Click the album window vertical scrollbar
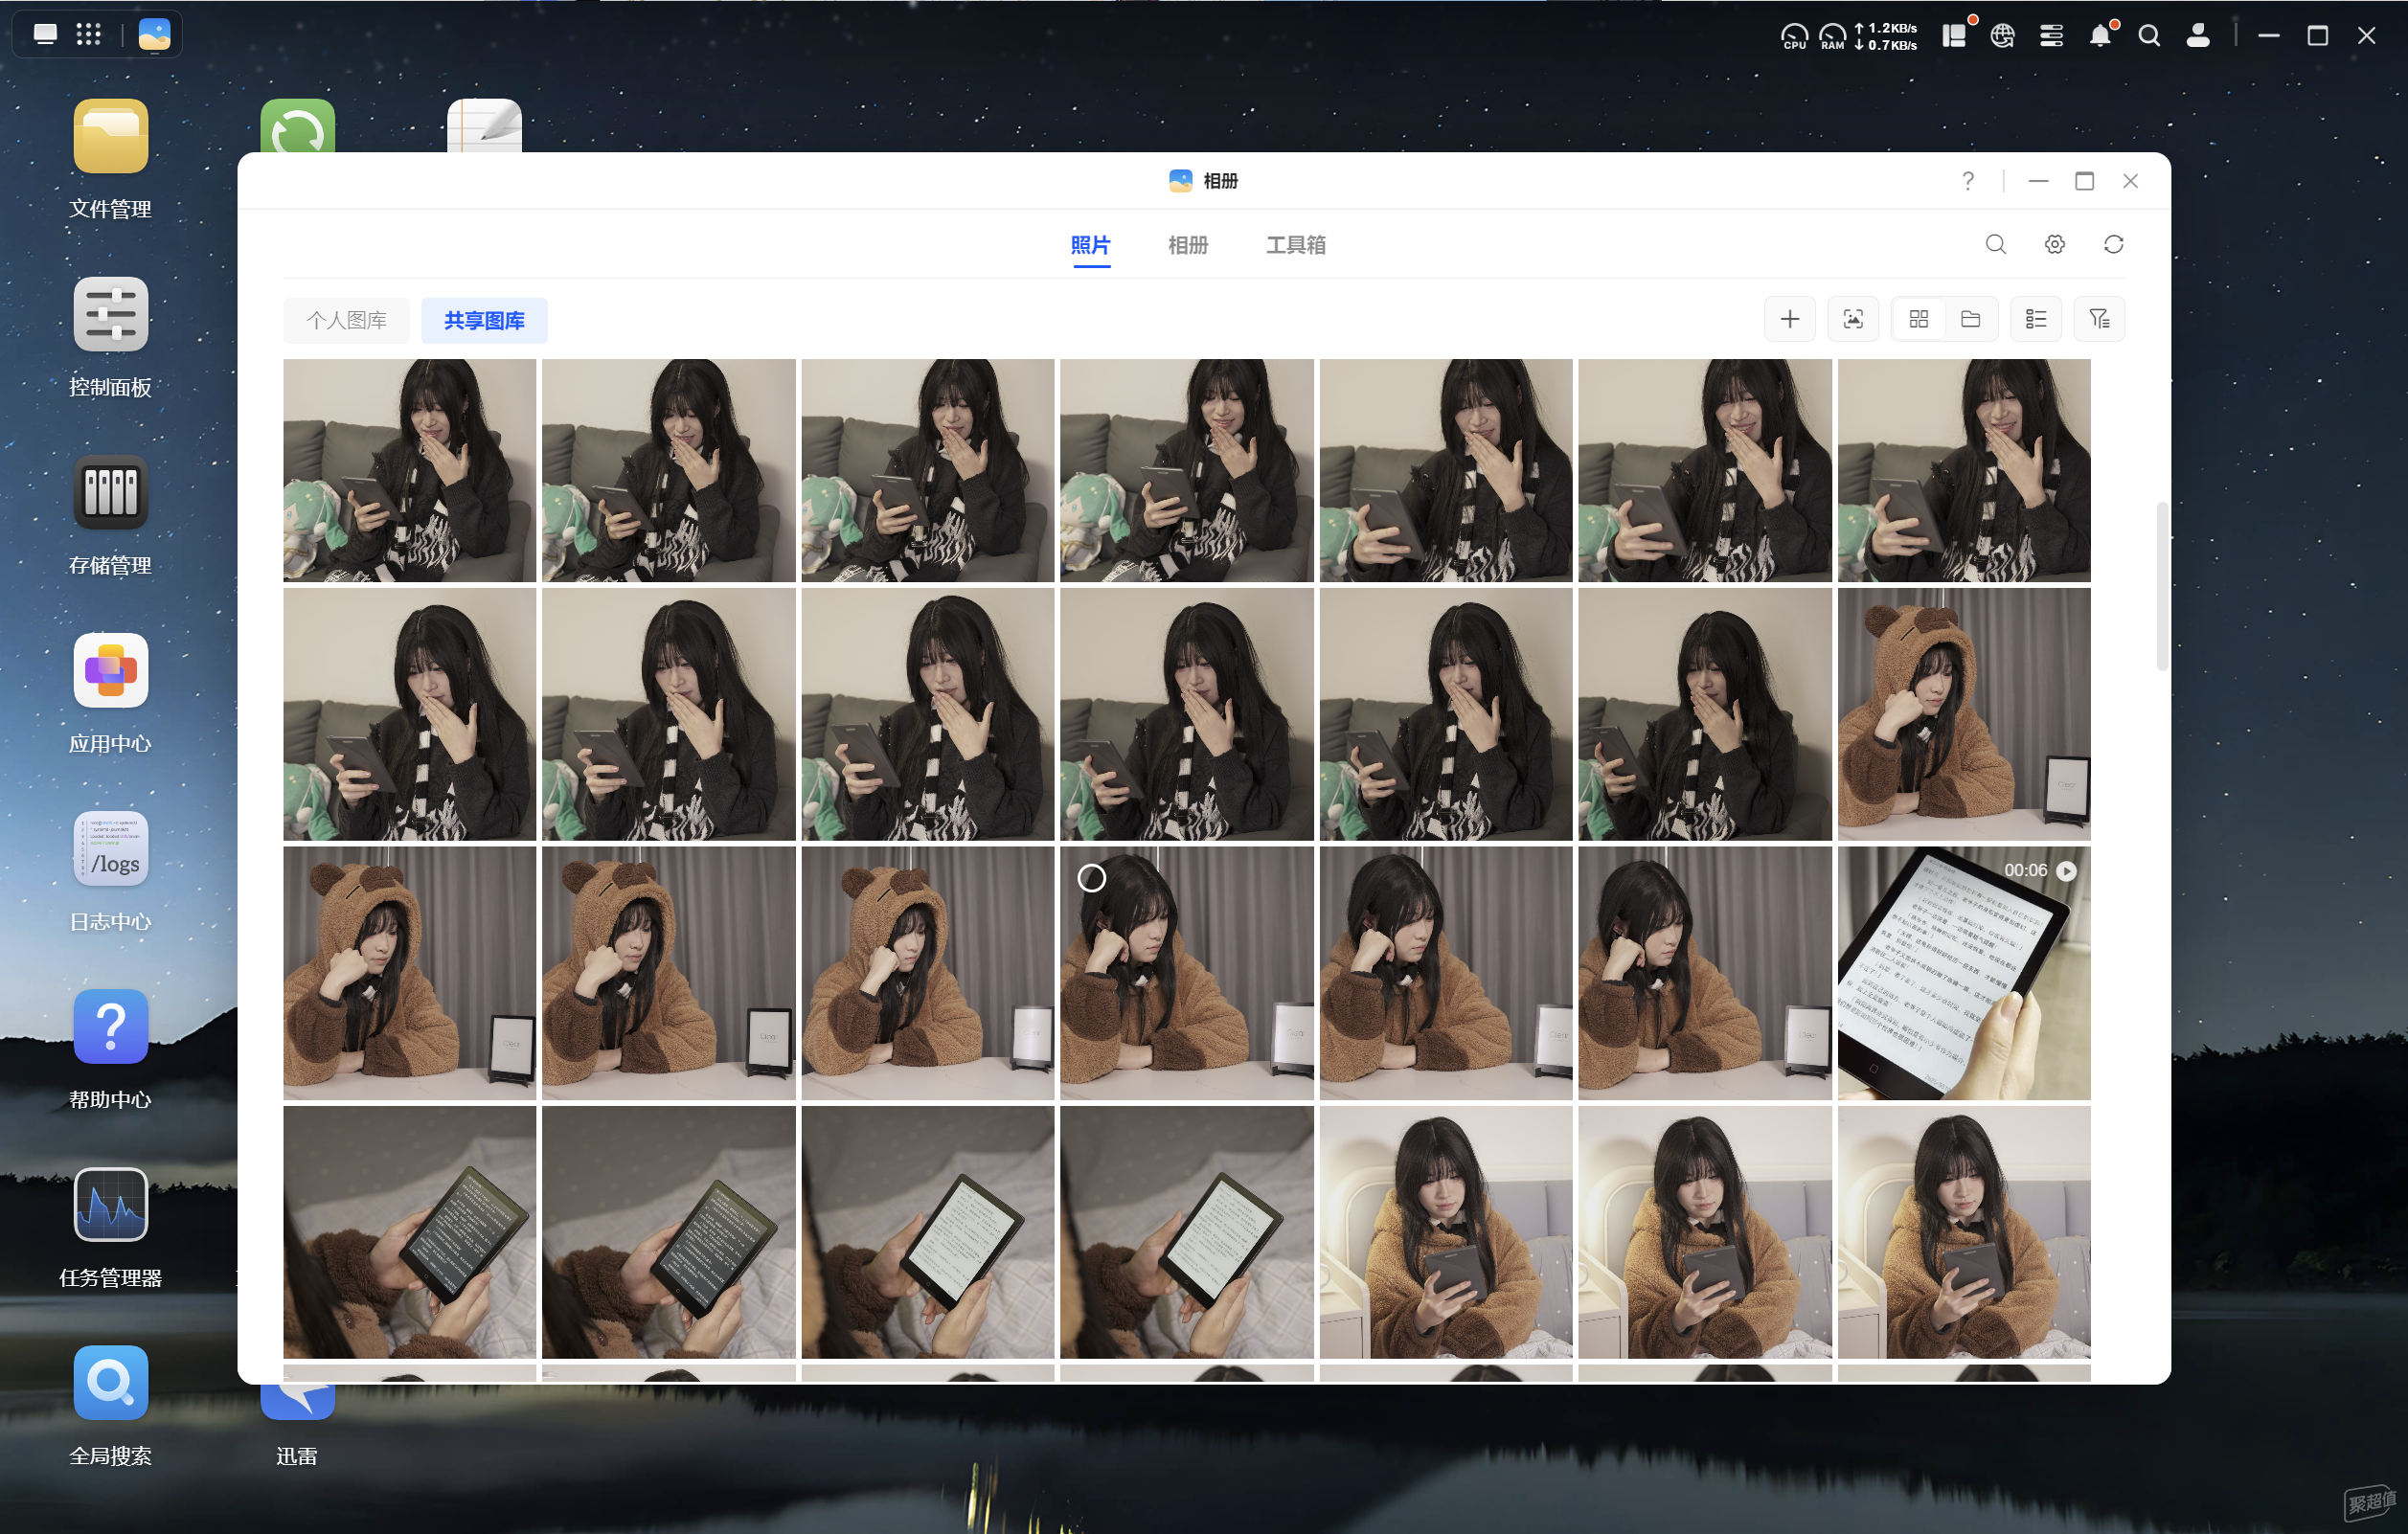This screenshot has height=1534, width=2408. pyautogui.click(x=2162, y=586)
